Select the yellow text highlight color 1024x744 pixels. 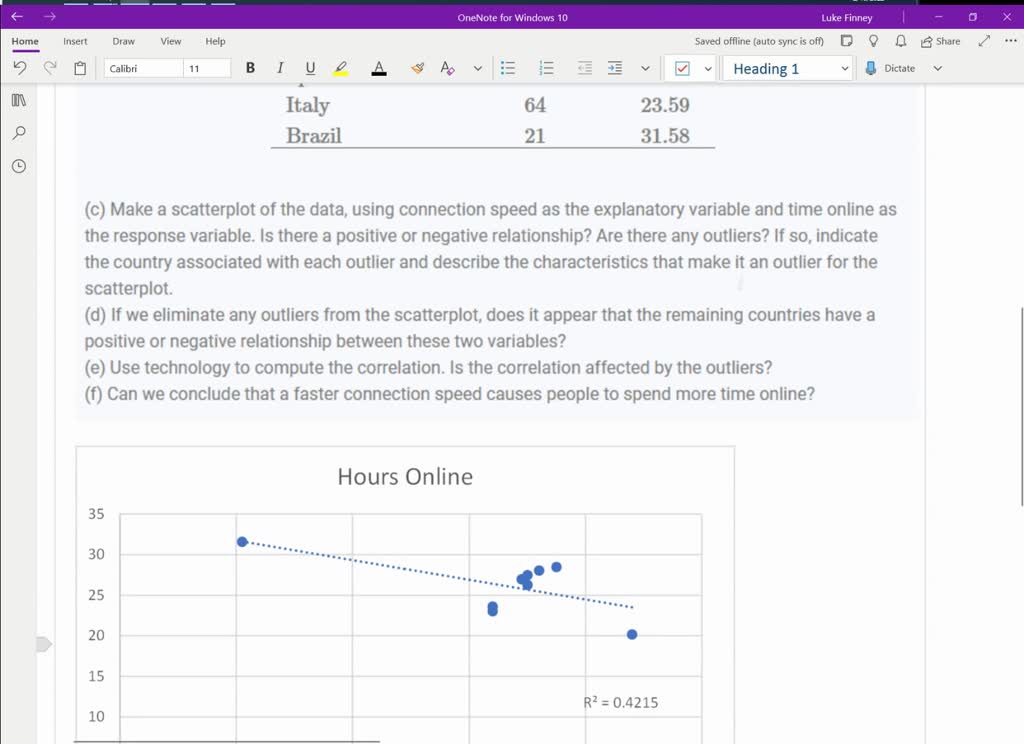tap(341, 68)
